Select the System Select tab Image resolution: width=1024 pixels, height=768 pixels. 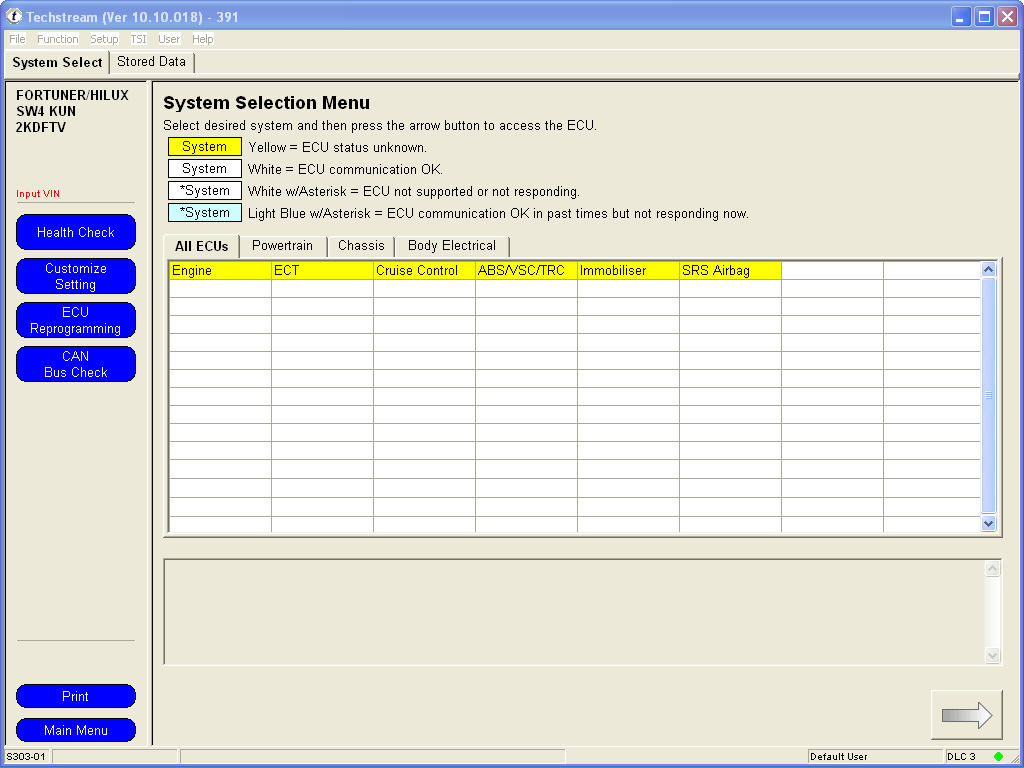57,63
